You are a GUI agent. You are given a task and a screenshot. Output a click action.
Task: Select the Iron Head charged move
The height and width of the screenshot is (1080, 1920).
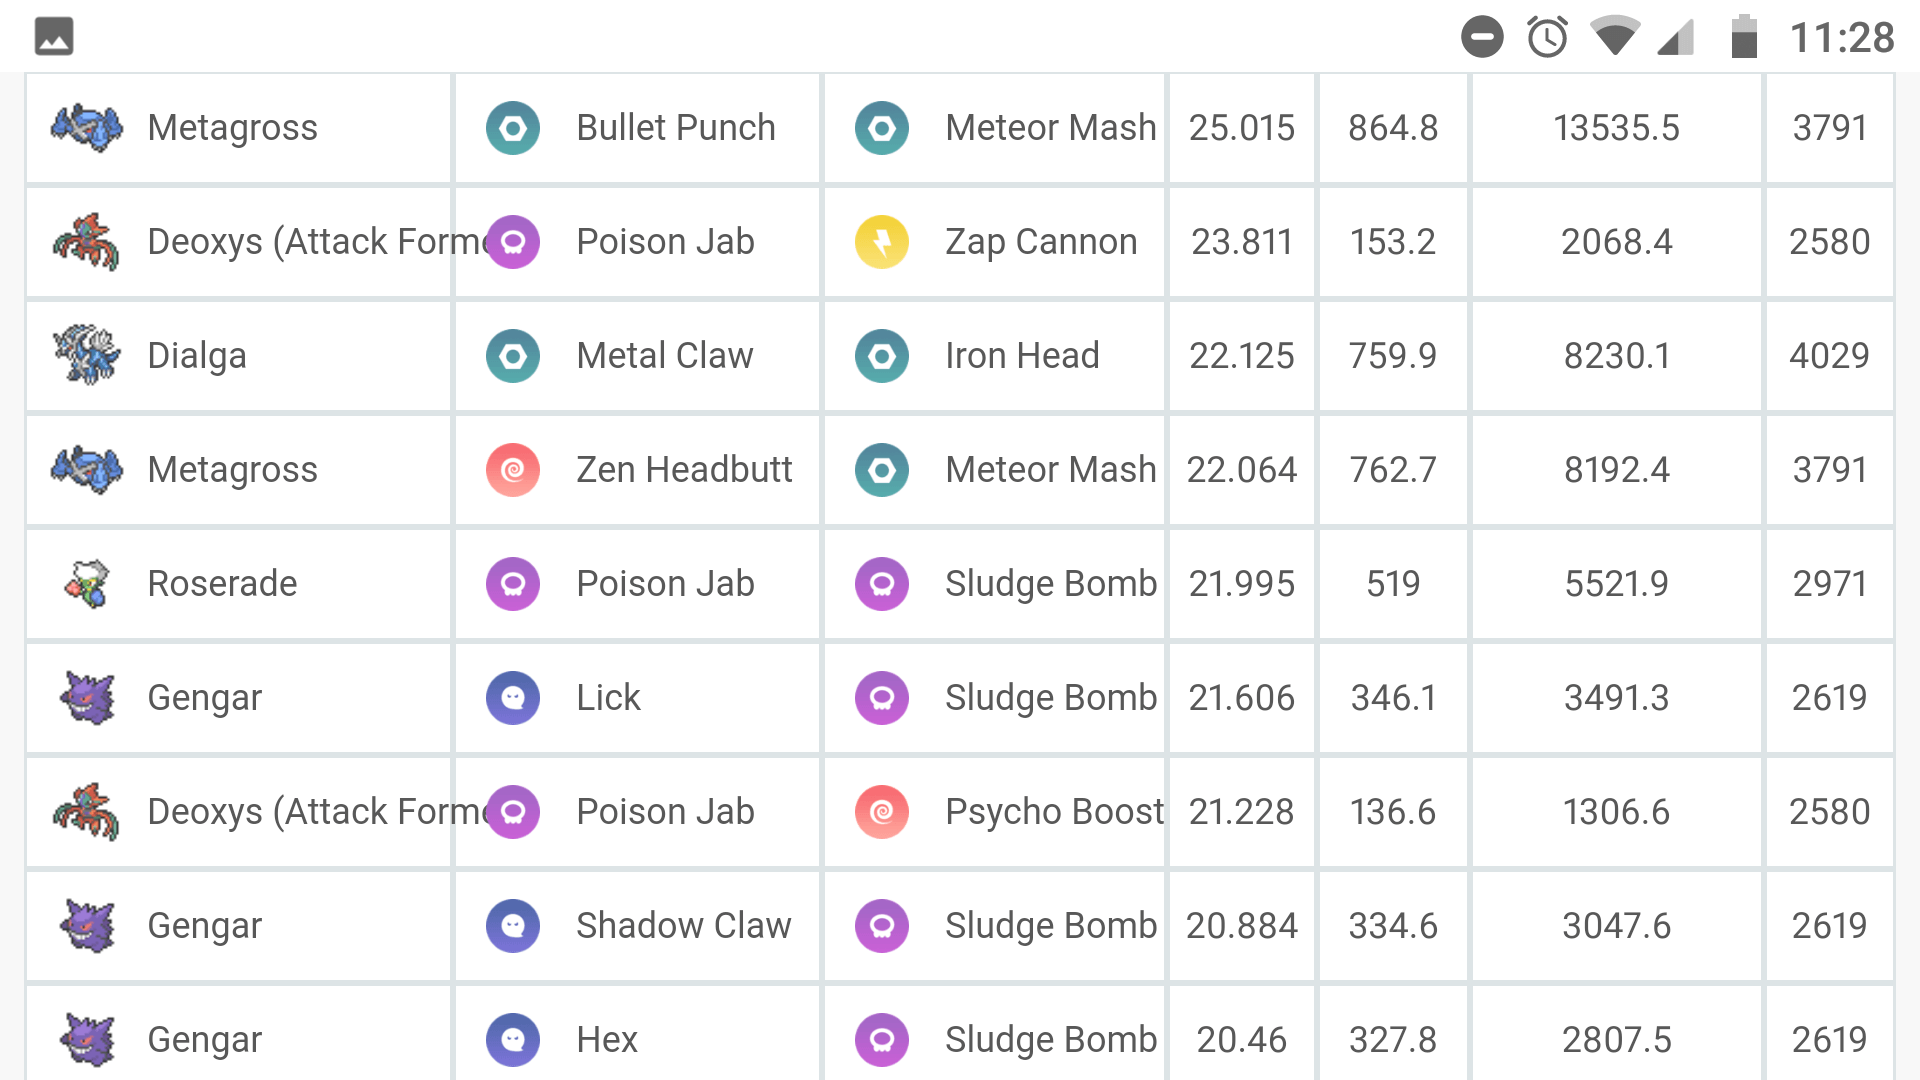tap(1022, 356)
